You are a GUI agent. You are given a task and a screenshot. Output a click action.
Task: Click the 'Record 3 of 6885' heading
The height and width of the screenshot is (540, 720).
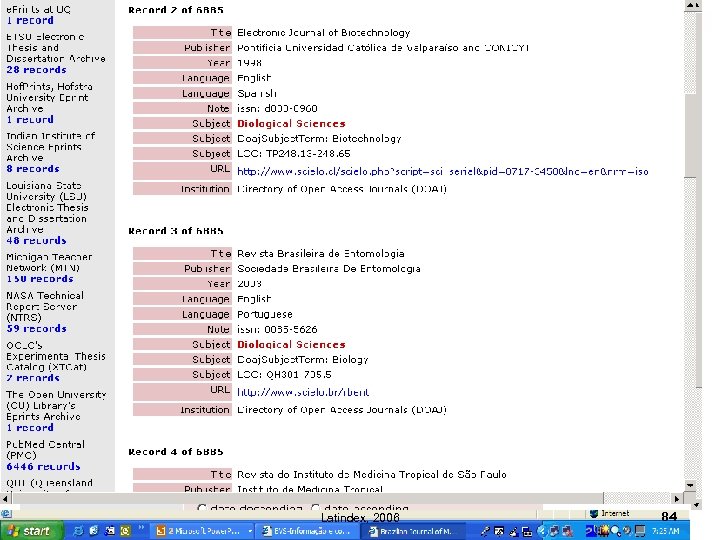click(x=176, y=231)
